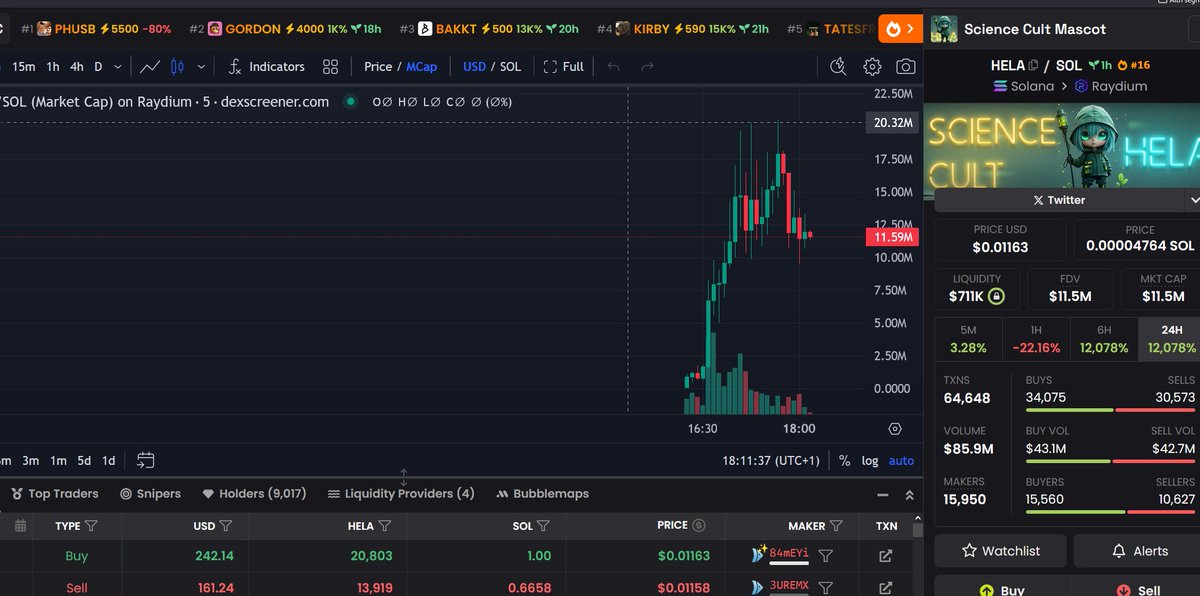Open chart settings gear
The image size is (1200, 596).
[x=872, y=67]
